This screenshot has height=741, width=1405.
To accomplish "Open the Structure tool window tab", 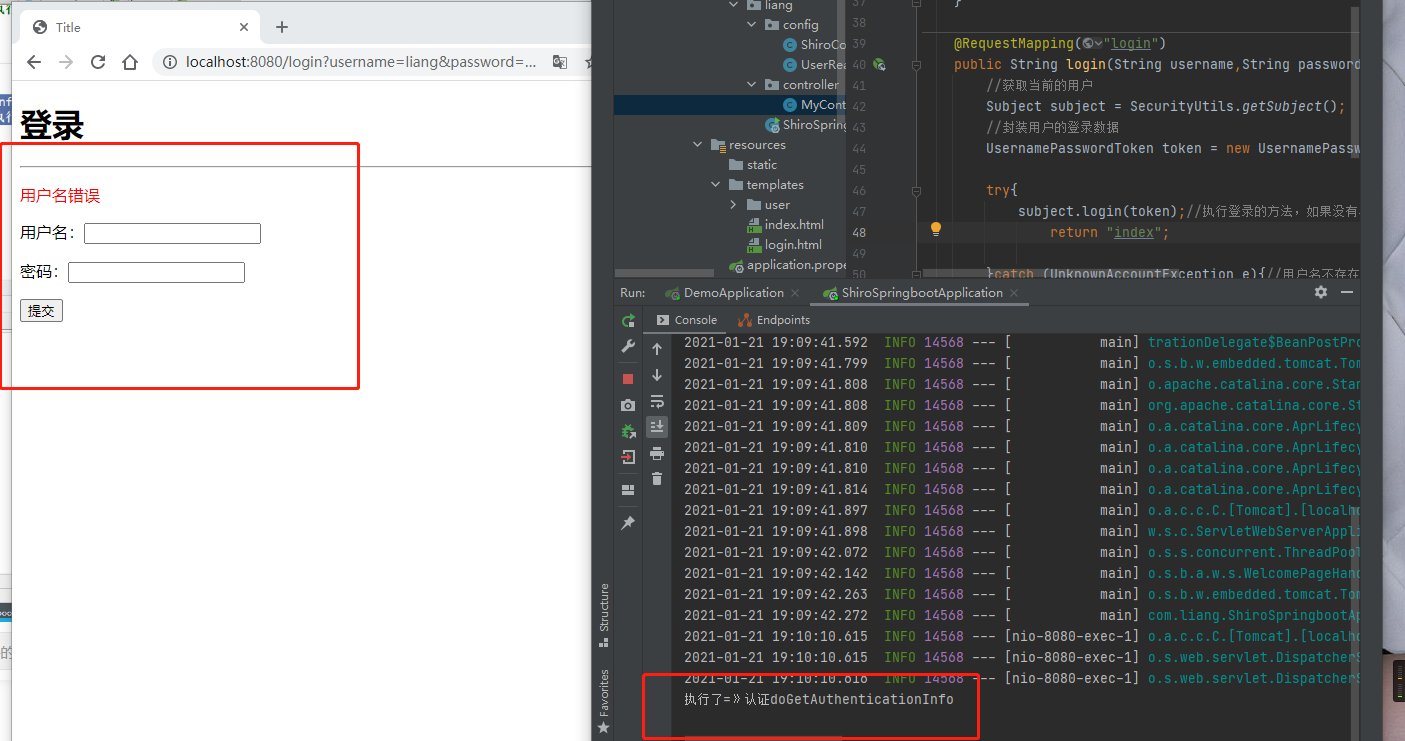I will coord(603,614).
